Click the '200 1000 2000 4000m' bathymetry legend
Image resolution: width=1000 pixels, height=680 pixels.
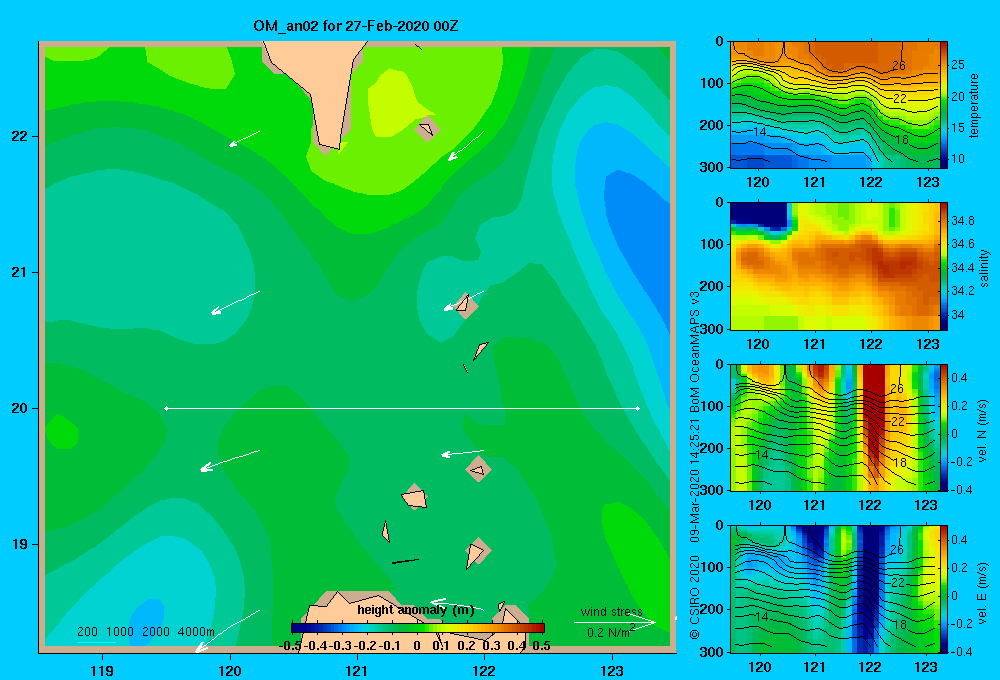145,632
